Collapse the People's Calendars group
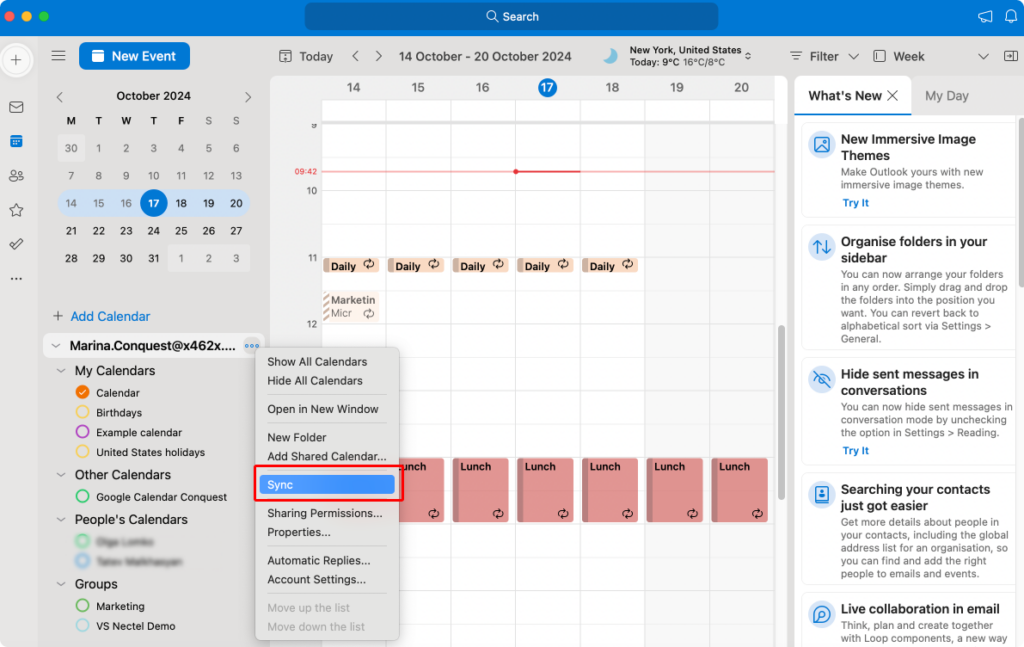This screenshot has width=1024, height=647. coord(61,520)
